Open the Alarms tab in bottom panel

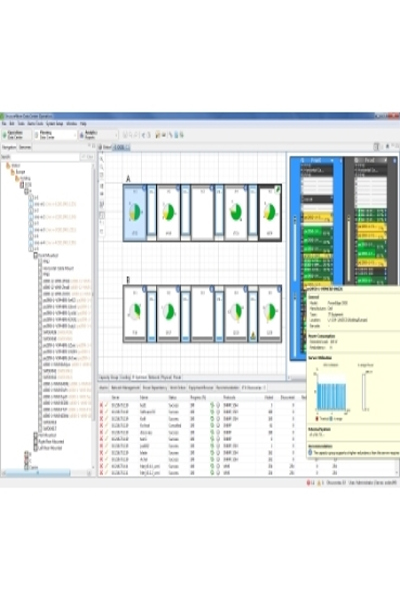(104, 388)
